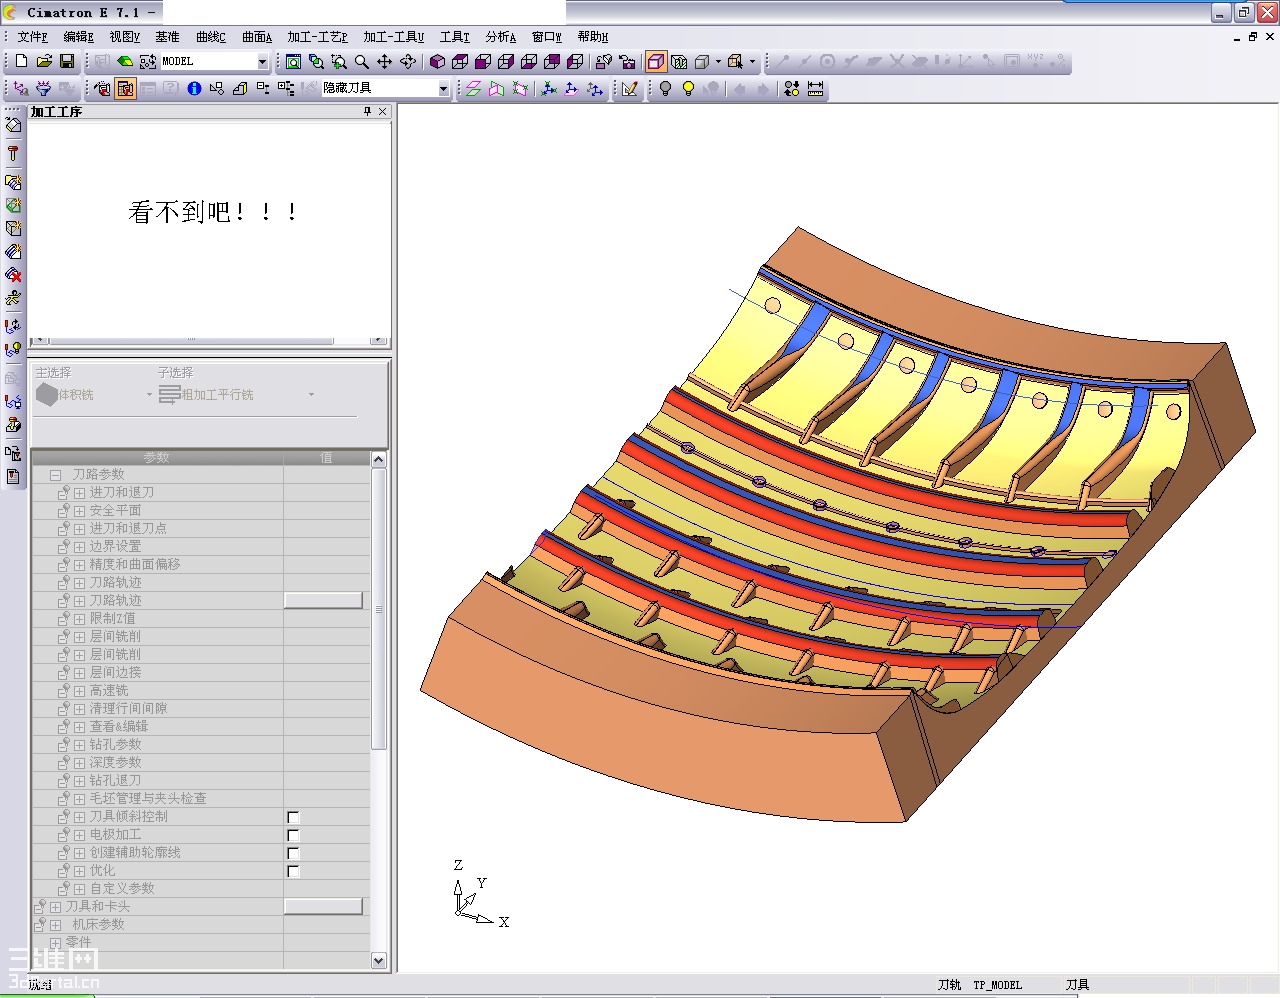Open the 帮助 menu
Image resolution: width=1280 pixels, height=998 pixels.
click(x=593, y=37)
